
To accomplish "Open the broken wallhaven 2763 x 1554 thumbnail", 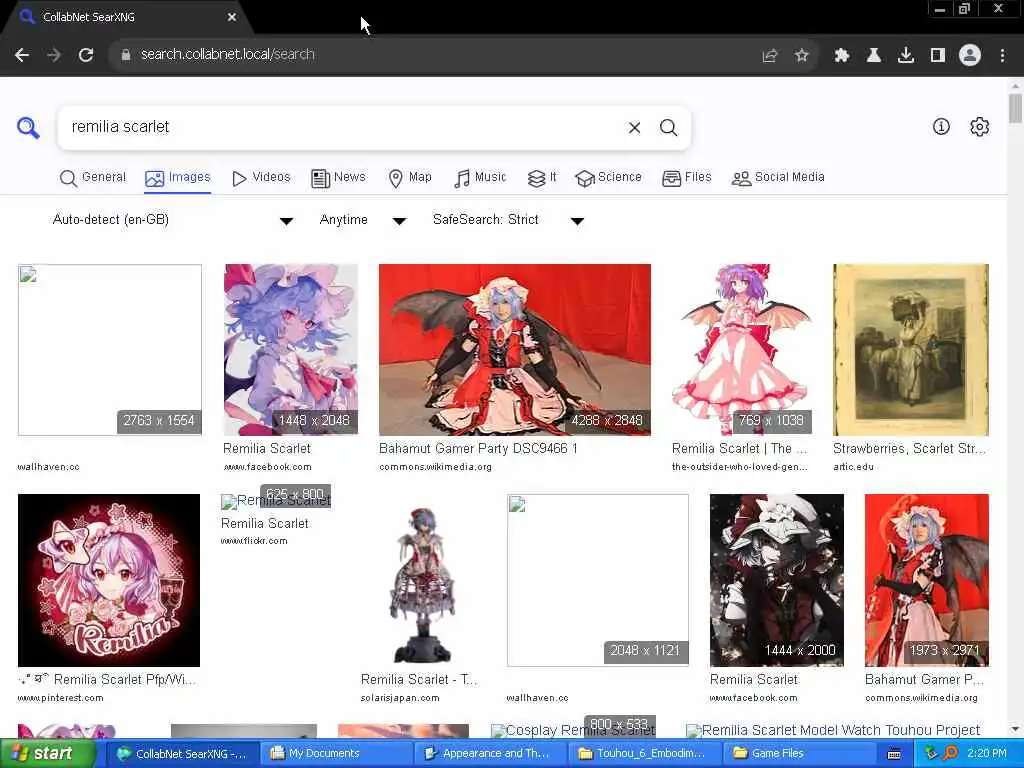I will (x=110, y=350).
